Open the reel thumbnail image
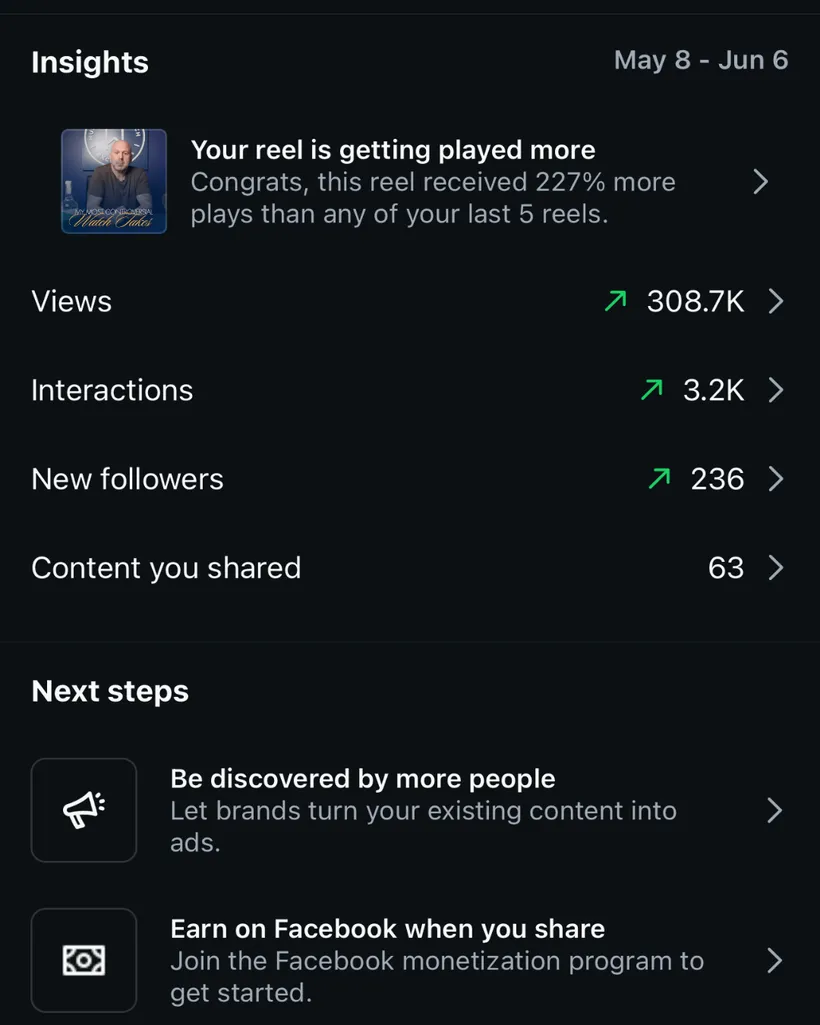 (114, 181)
